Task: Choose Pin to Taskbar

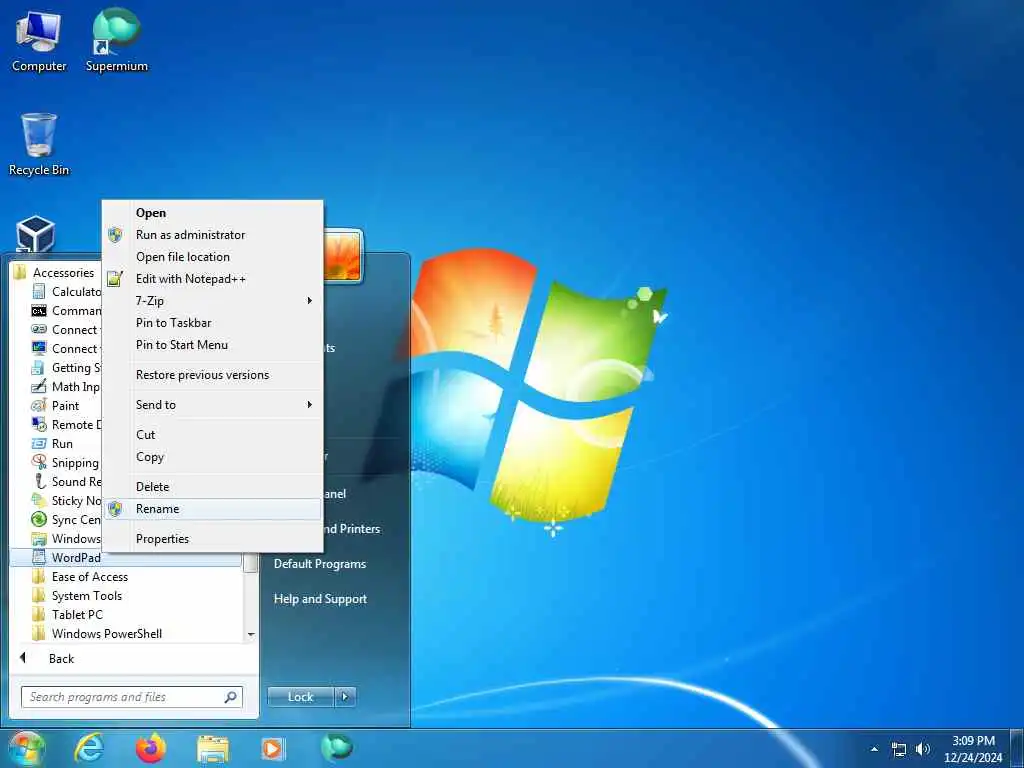Action: [x=212, y=323]
